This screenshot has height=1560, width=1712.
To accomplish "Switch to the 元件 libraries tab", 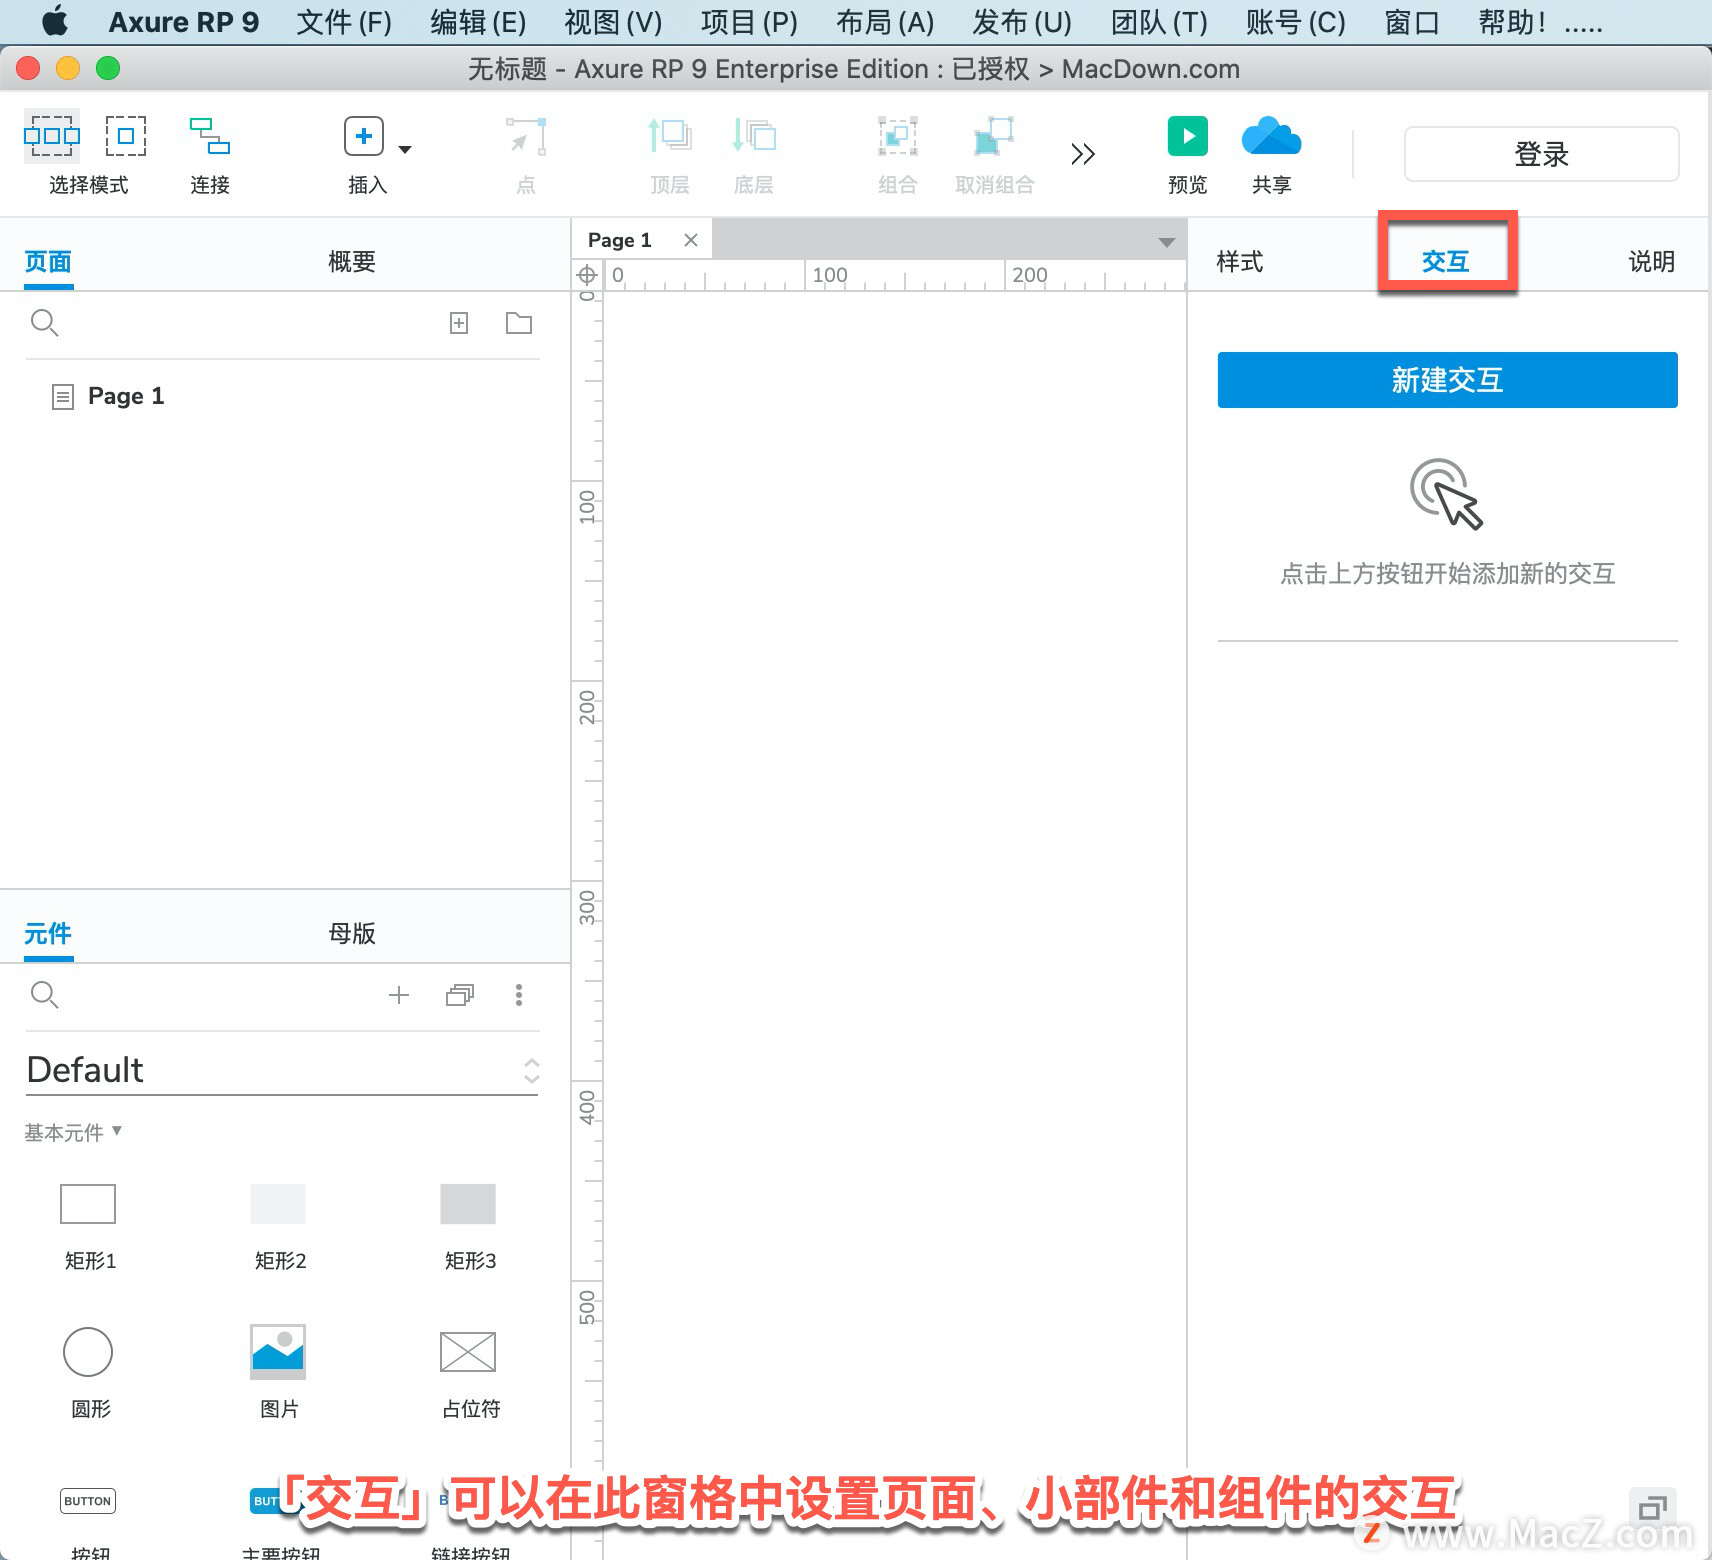I will click(x=48, y=934).
